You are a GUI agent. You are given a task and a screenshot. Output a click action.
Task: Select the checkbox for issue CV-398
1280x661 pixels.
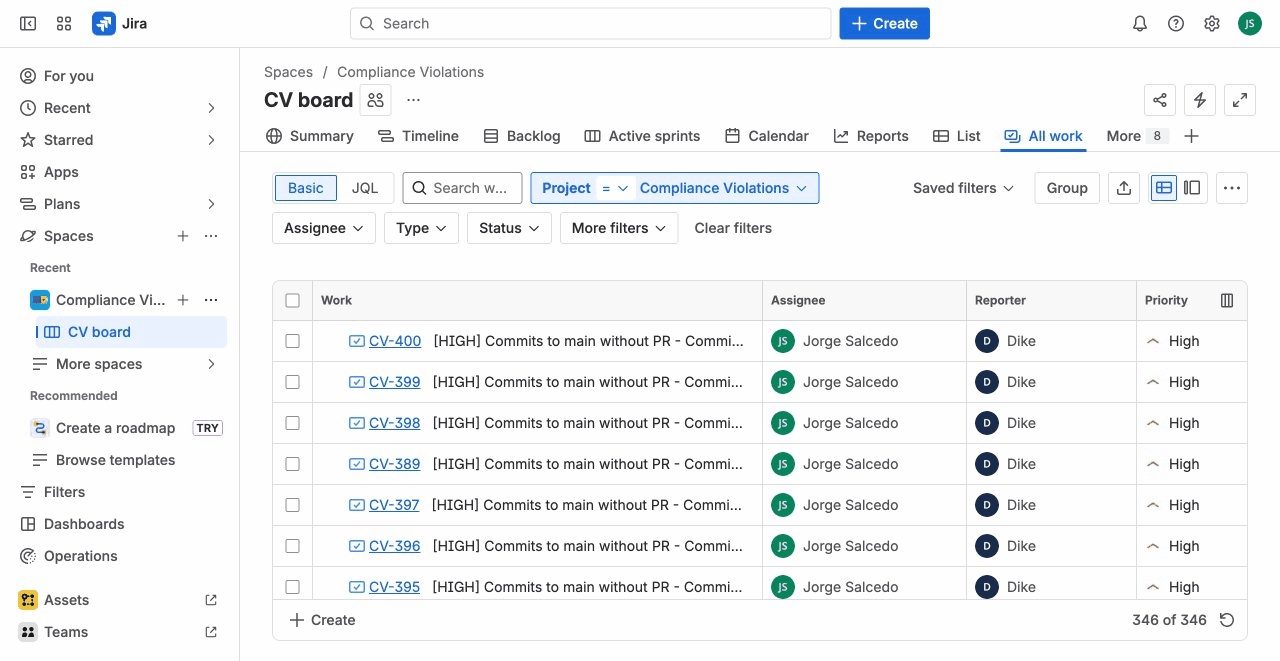click(x=292, y=422)
